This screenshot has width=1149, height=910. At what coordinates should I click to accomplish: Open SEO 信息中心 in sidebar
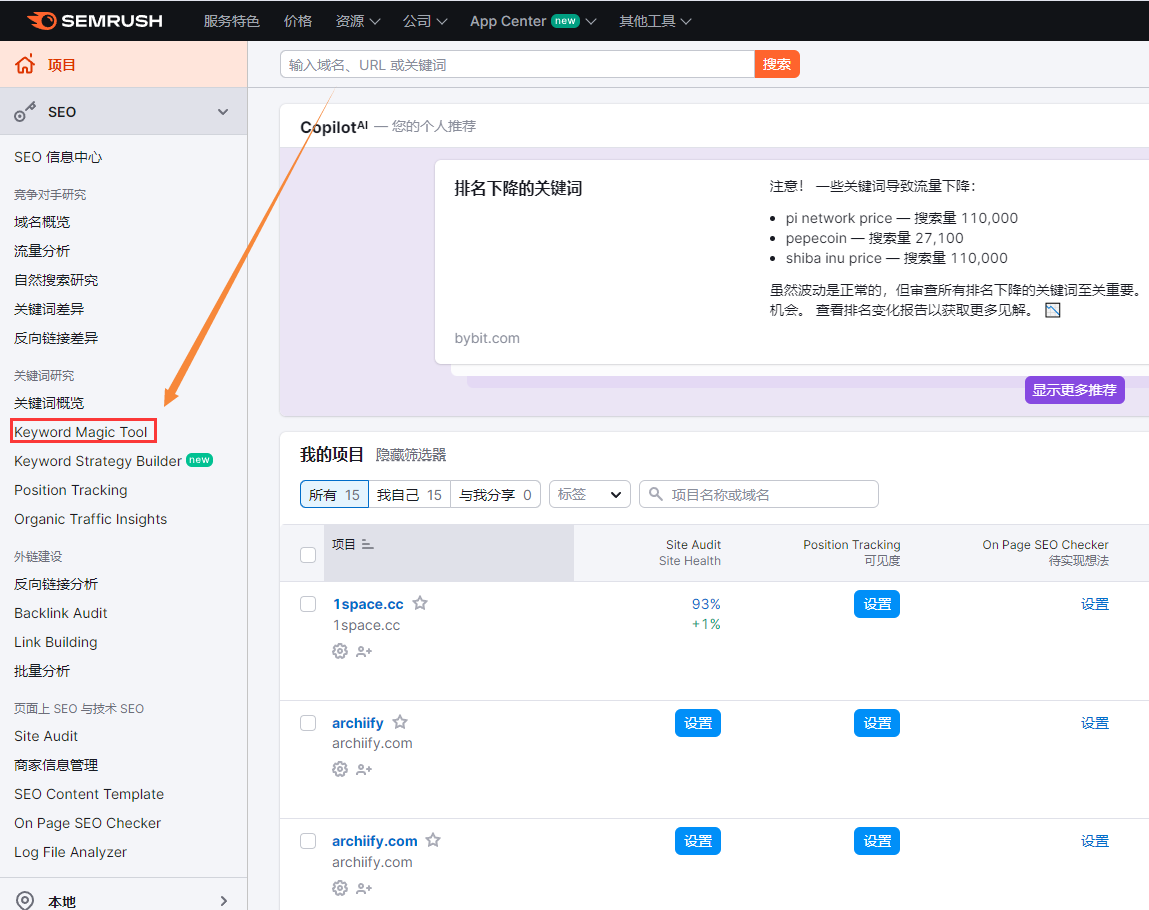[x=58, y=157]
